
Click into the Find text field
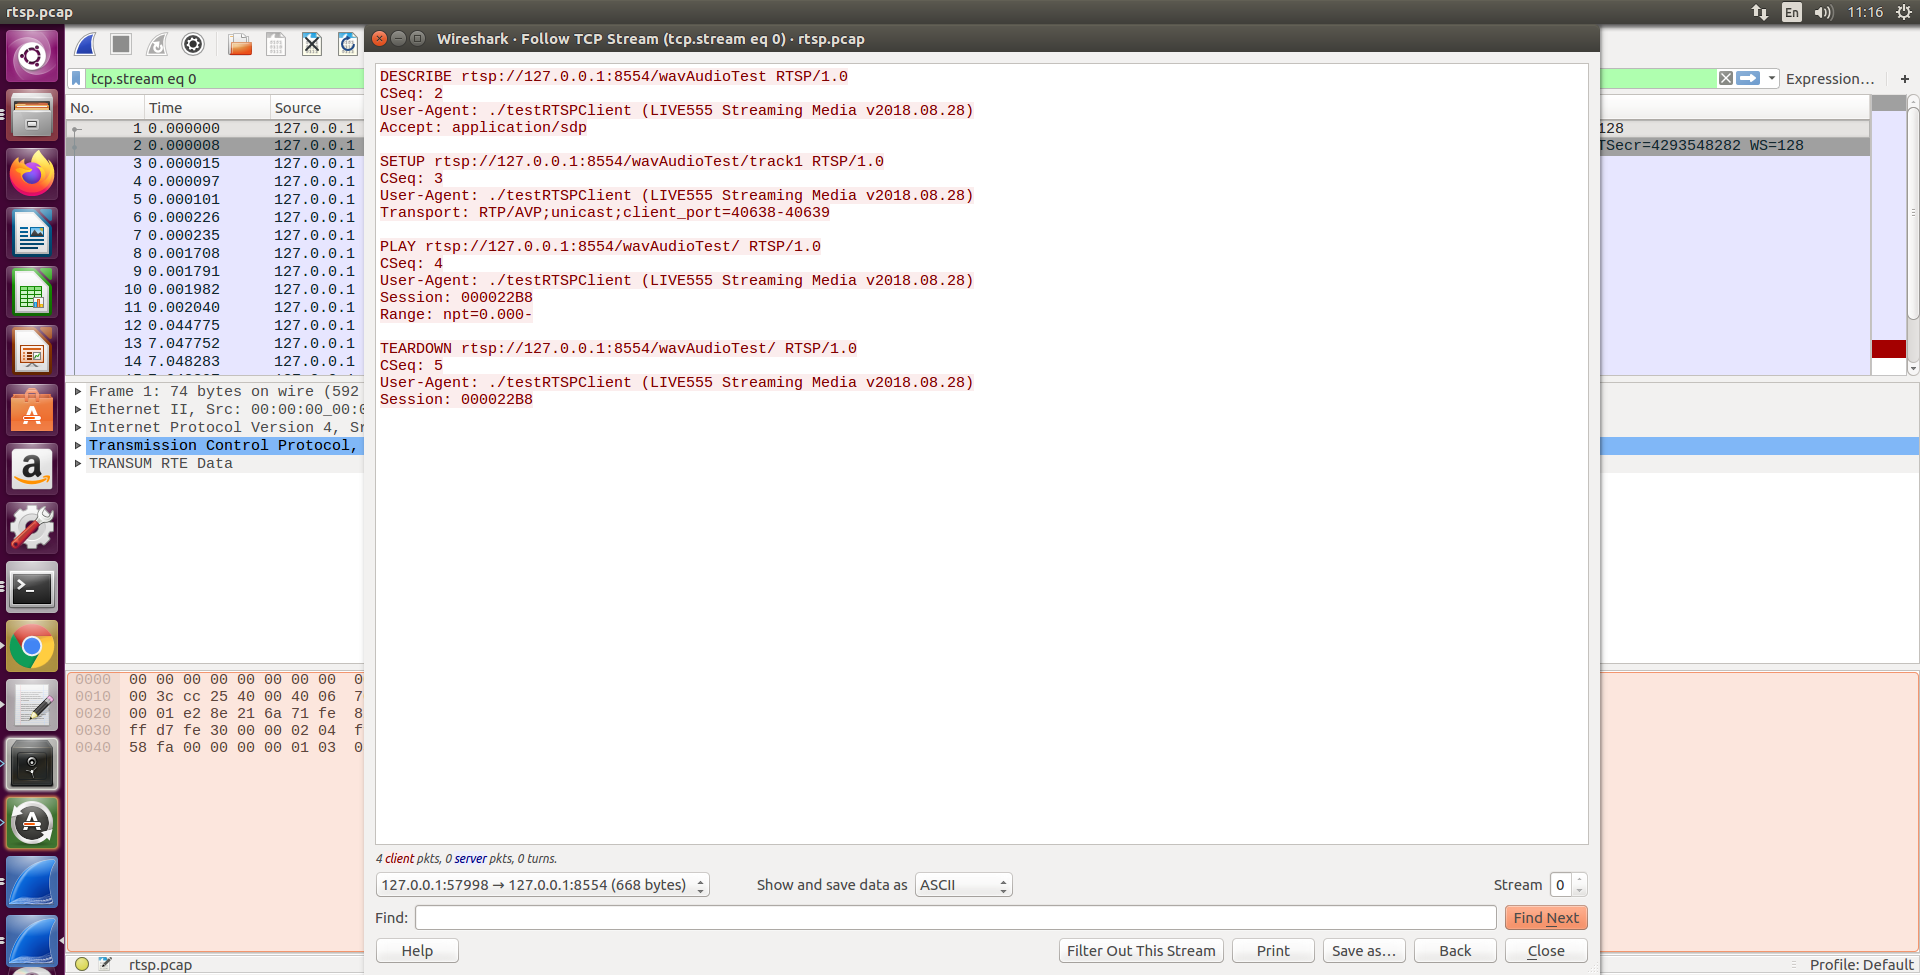pos(955,918)
